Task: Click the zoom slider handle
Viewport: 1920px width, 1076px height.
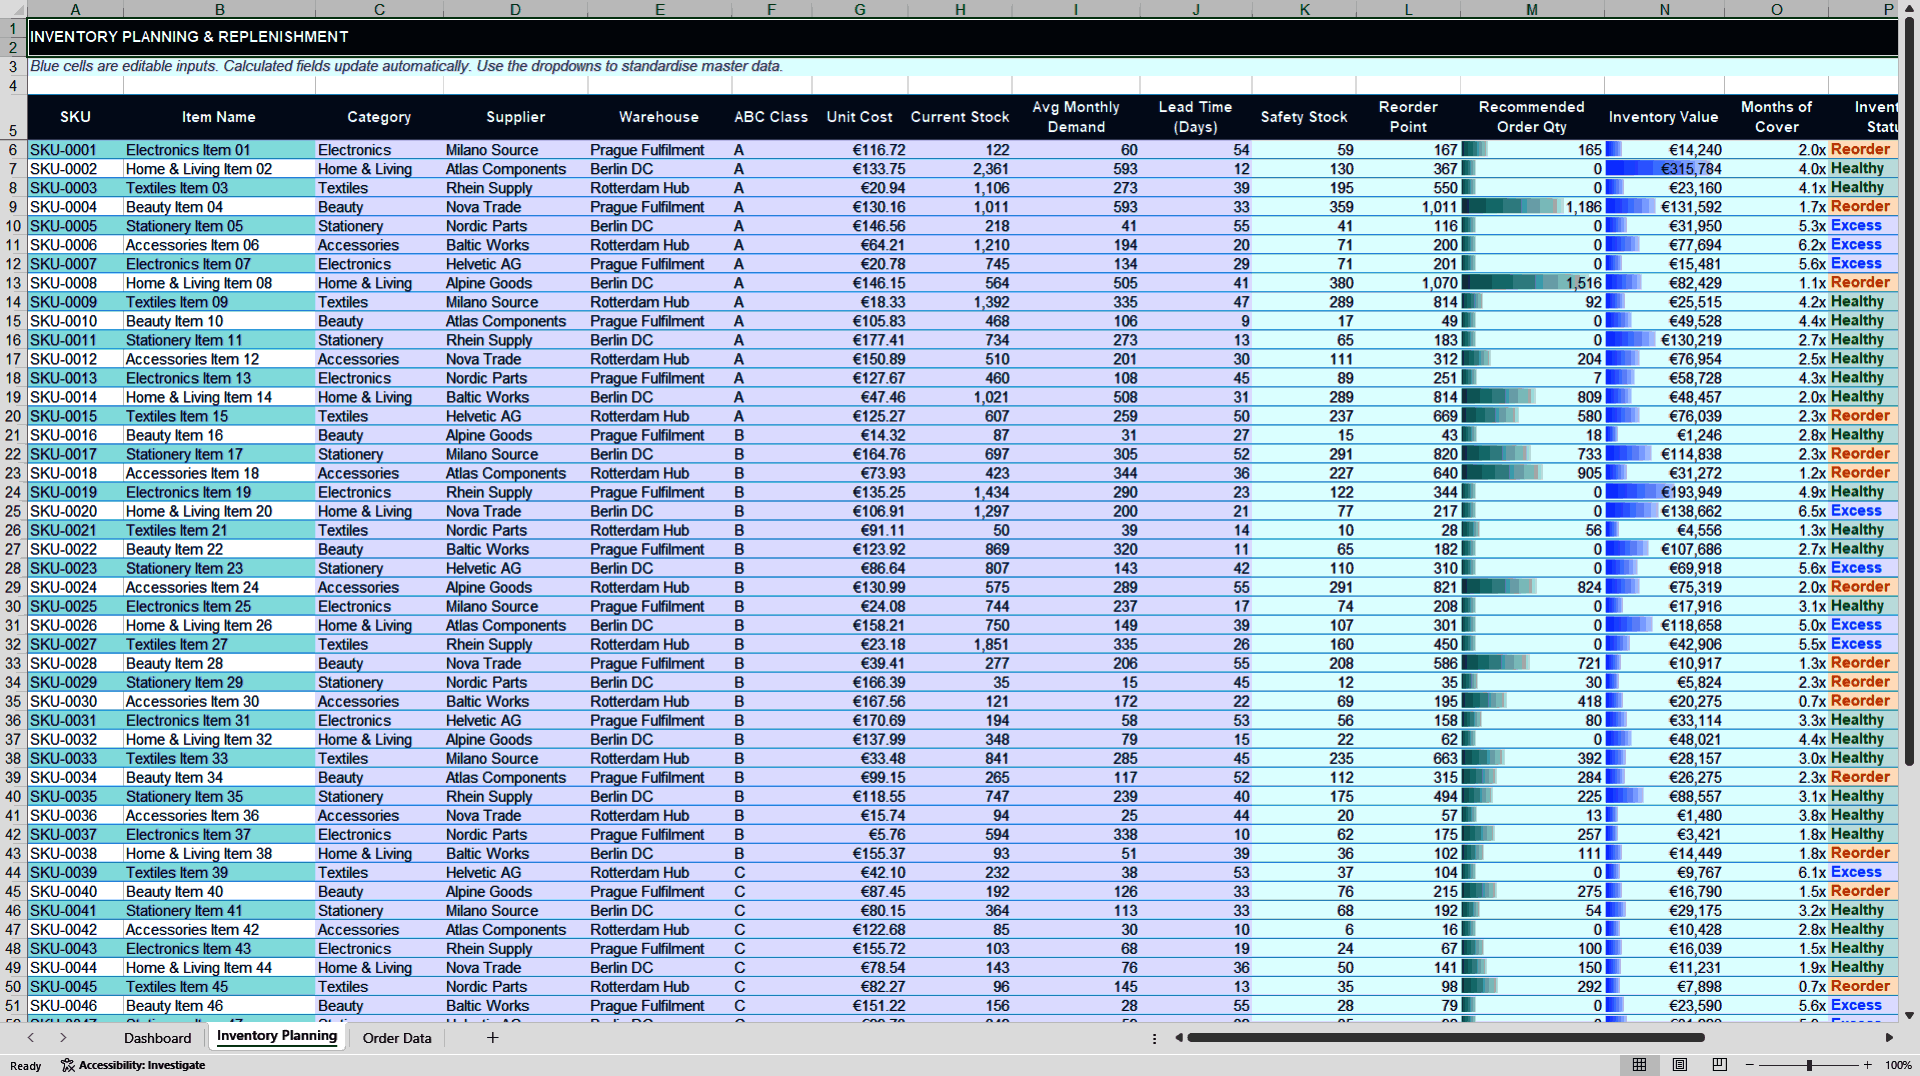Action: [1809, 1065]
